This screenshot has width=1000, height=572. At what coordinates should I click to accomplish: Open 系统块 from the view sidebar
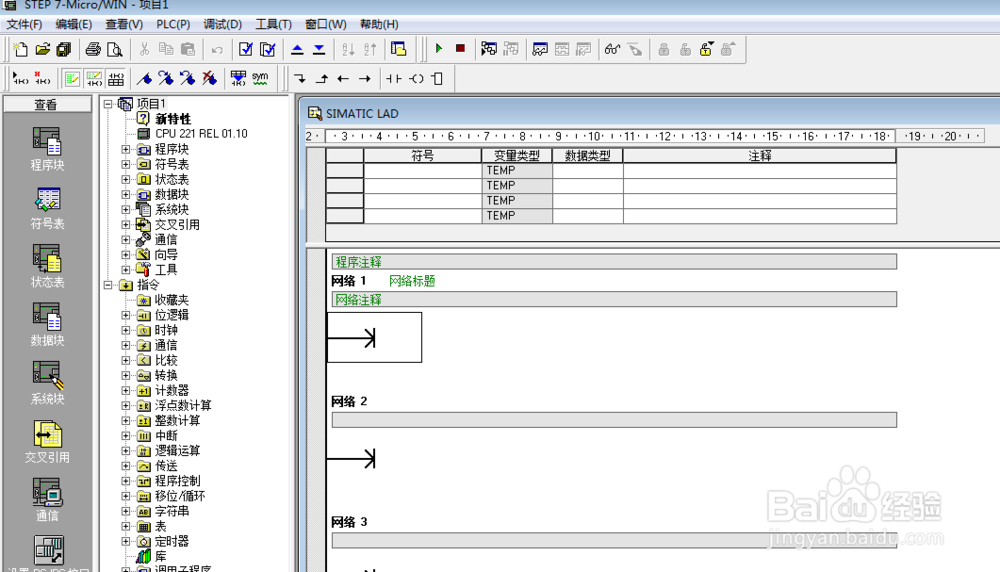[47, 383]
